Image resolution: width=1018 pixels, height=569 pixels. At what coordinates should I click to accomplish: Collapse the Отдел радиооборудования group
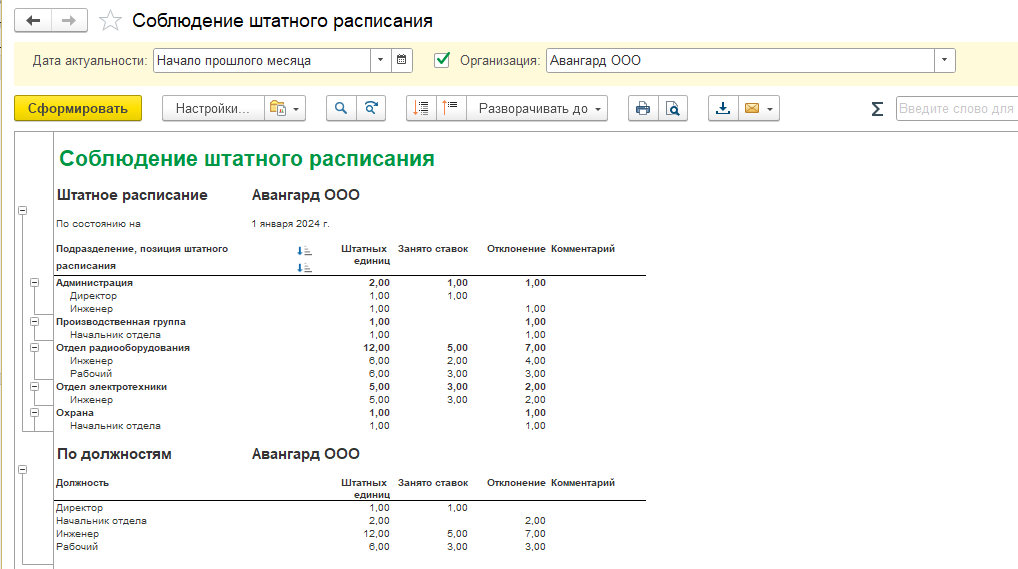[x=34, y=348]
